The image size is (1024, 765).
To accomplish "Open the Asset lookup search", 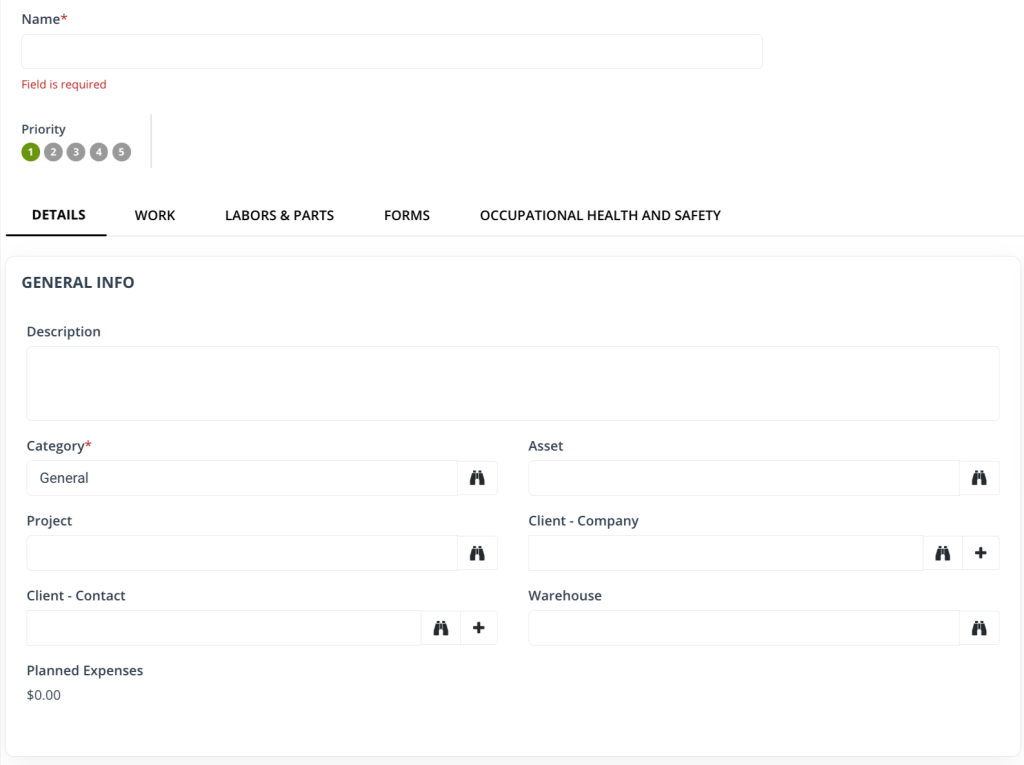I will click(x=979, y=478).
